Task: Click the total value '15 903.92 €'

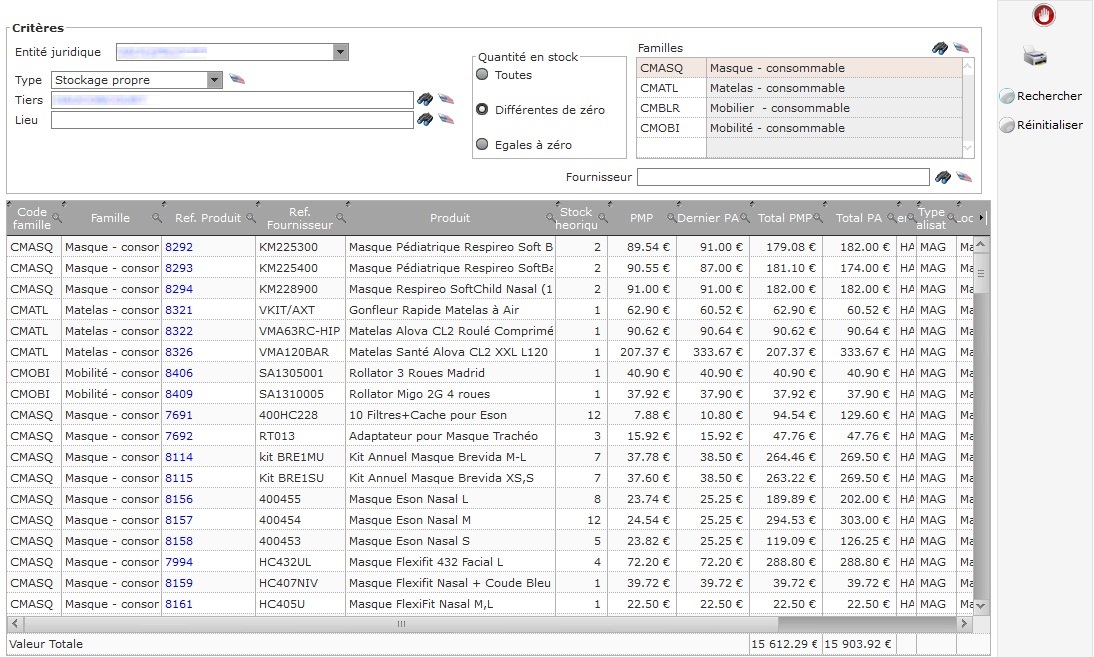Action: pyautogui.click(x=857, y=644)
